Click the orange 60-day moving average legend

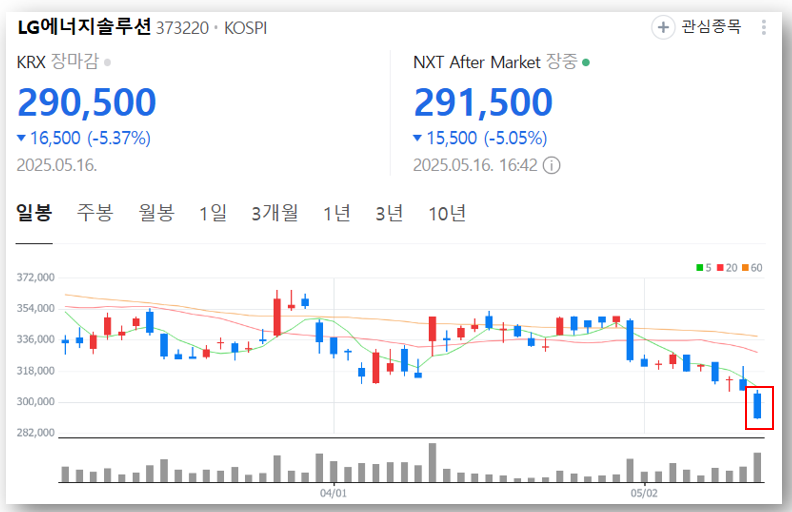point(752,268)
